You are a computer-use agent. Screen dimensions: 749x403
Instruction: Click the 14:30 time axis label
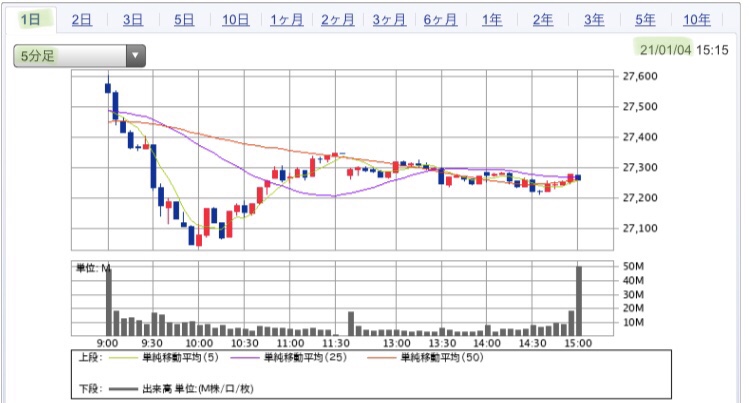point(532,343)
